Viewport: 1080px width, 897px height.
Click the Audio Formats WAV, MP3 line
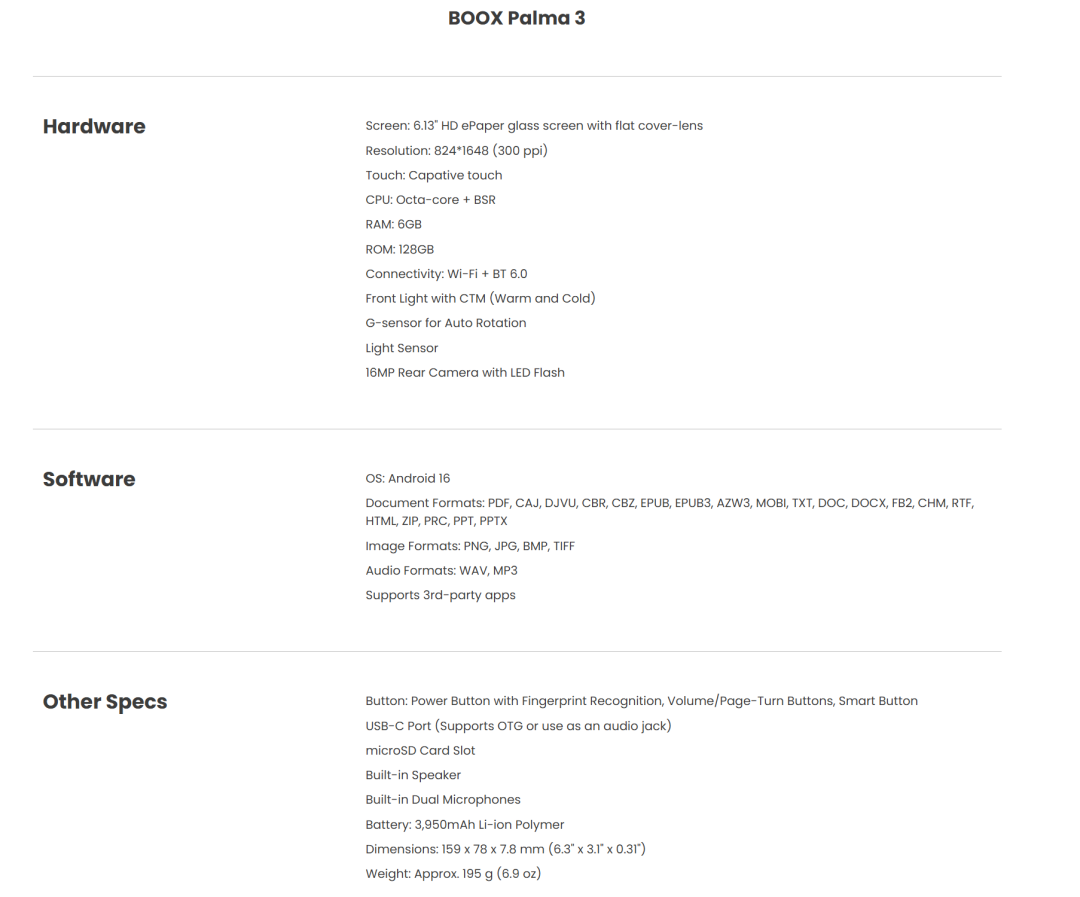pos(442,570)
